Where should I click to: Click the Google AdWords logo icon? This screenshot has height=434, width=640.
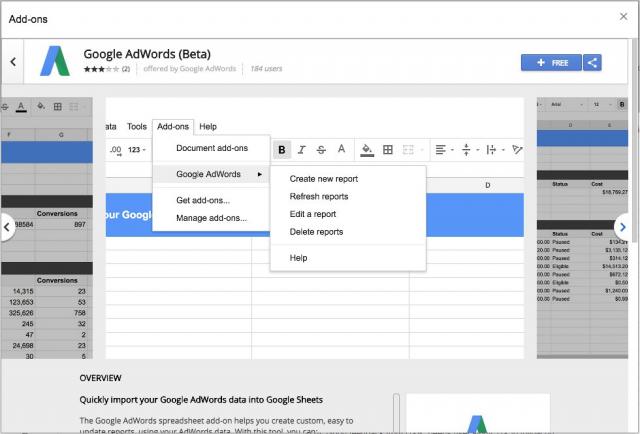point(55,61)
